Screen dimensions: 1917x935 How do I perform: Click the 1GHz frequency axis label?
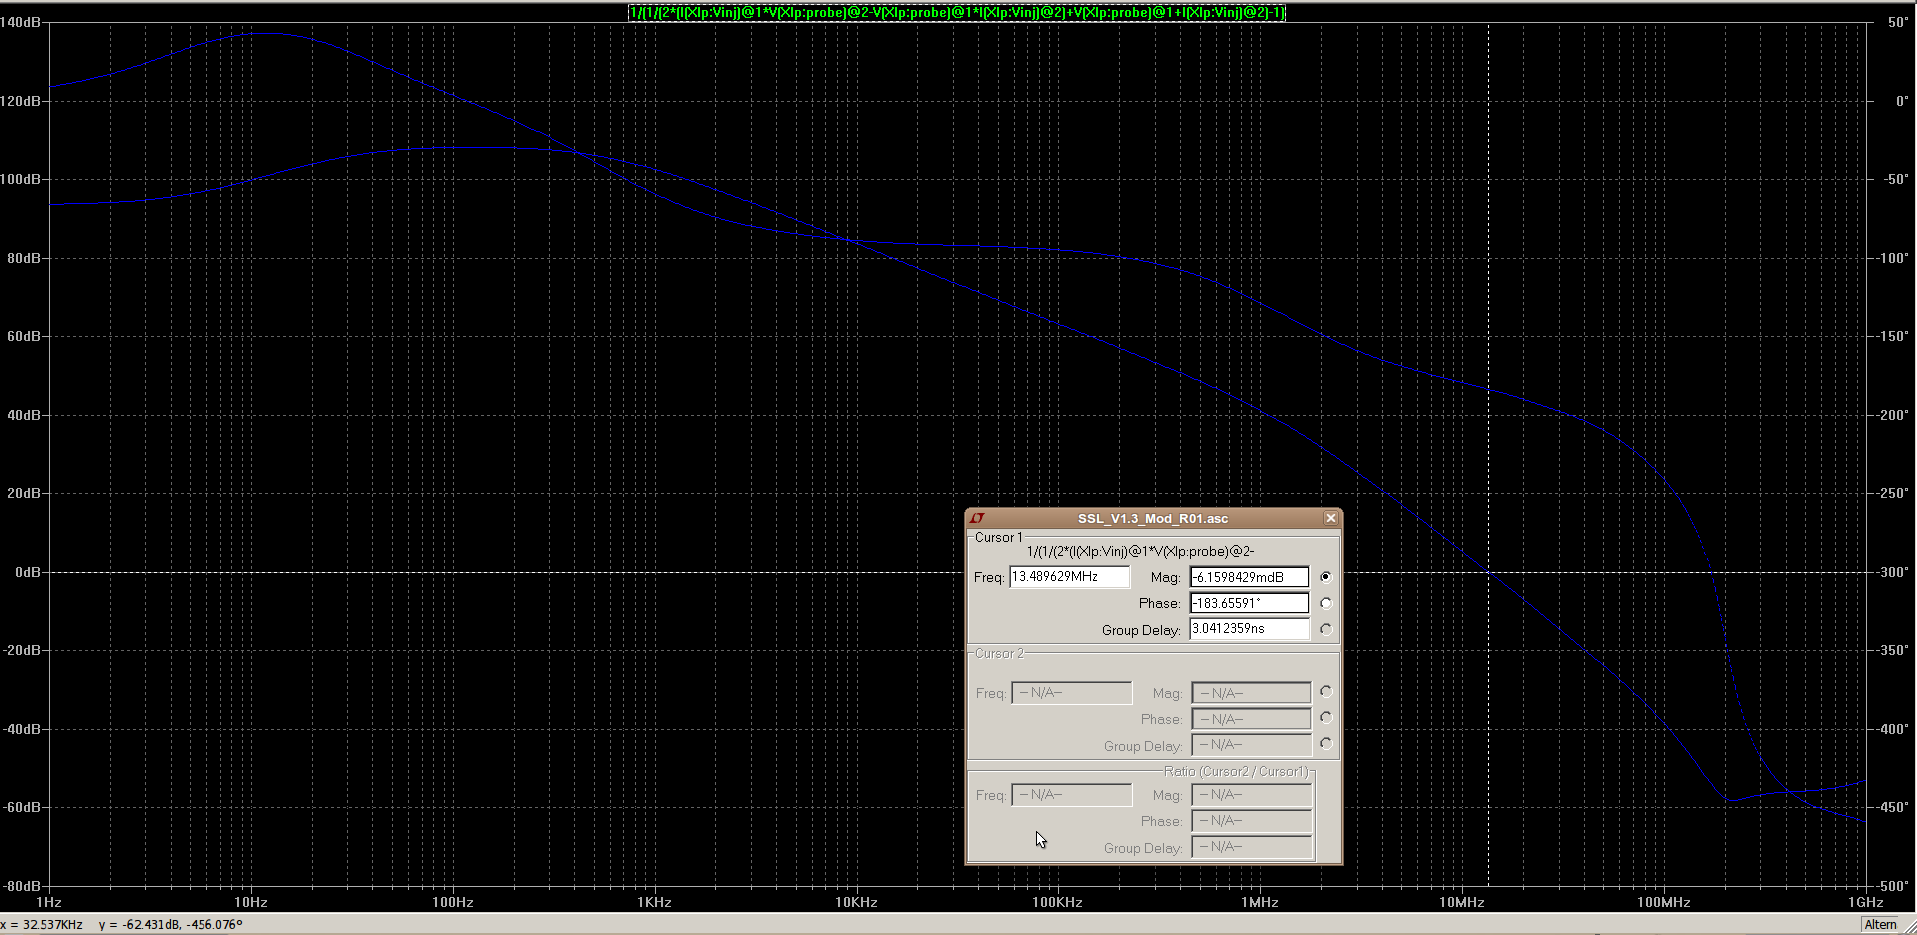[1866, 902]
